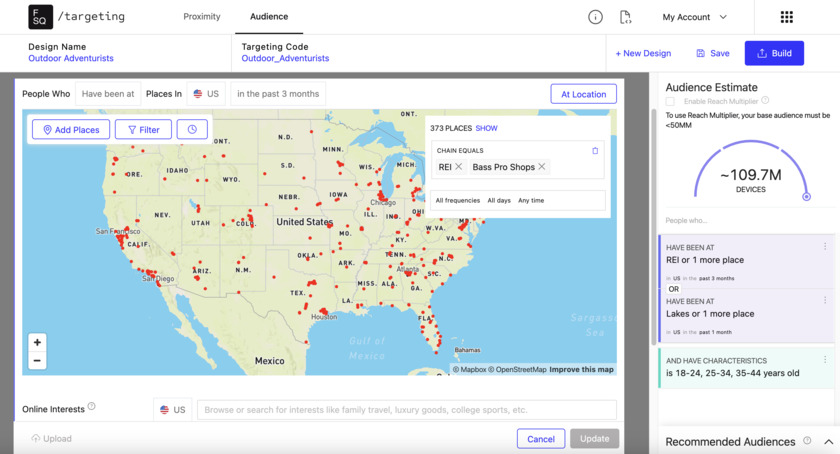
Task: Toggle the Enable Reach Multiplier checkbox
Action: pos(670,101)
